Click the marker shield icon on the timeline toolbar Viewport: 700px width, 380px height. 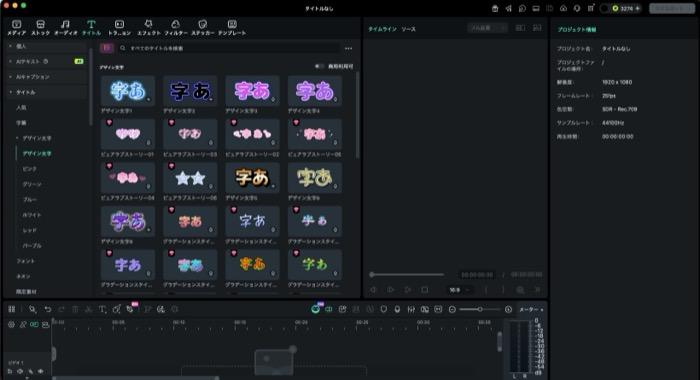pos(383,309)
